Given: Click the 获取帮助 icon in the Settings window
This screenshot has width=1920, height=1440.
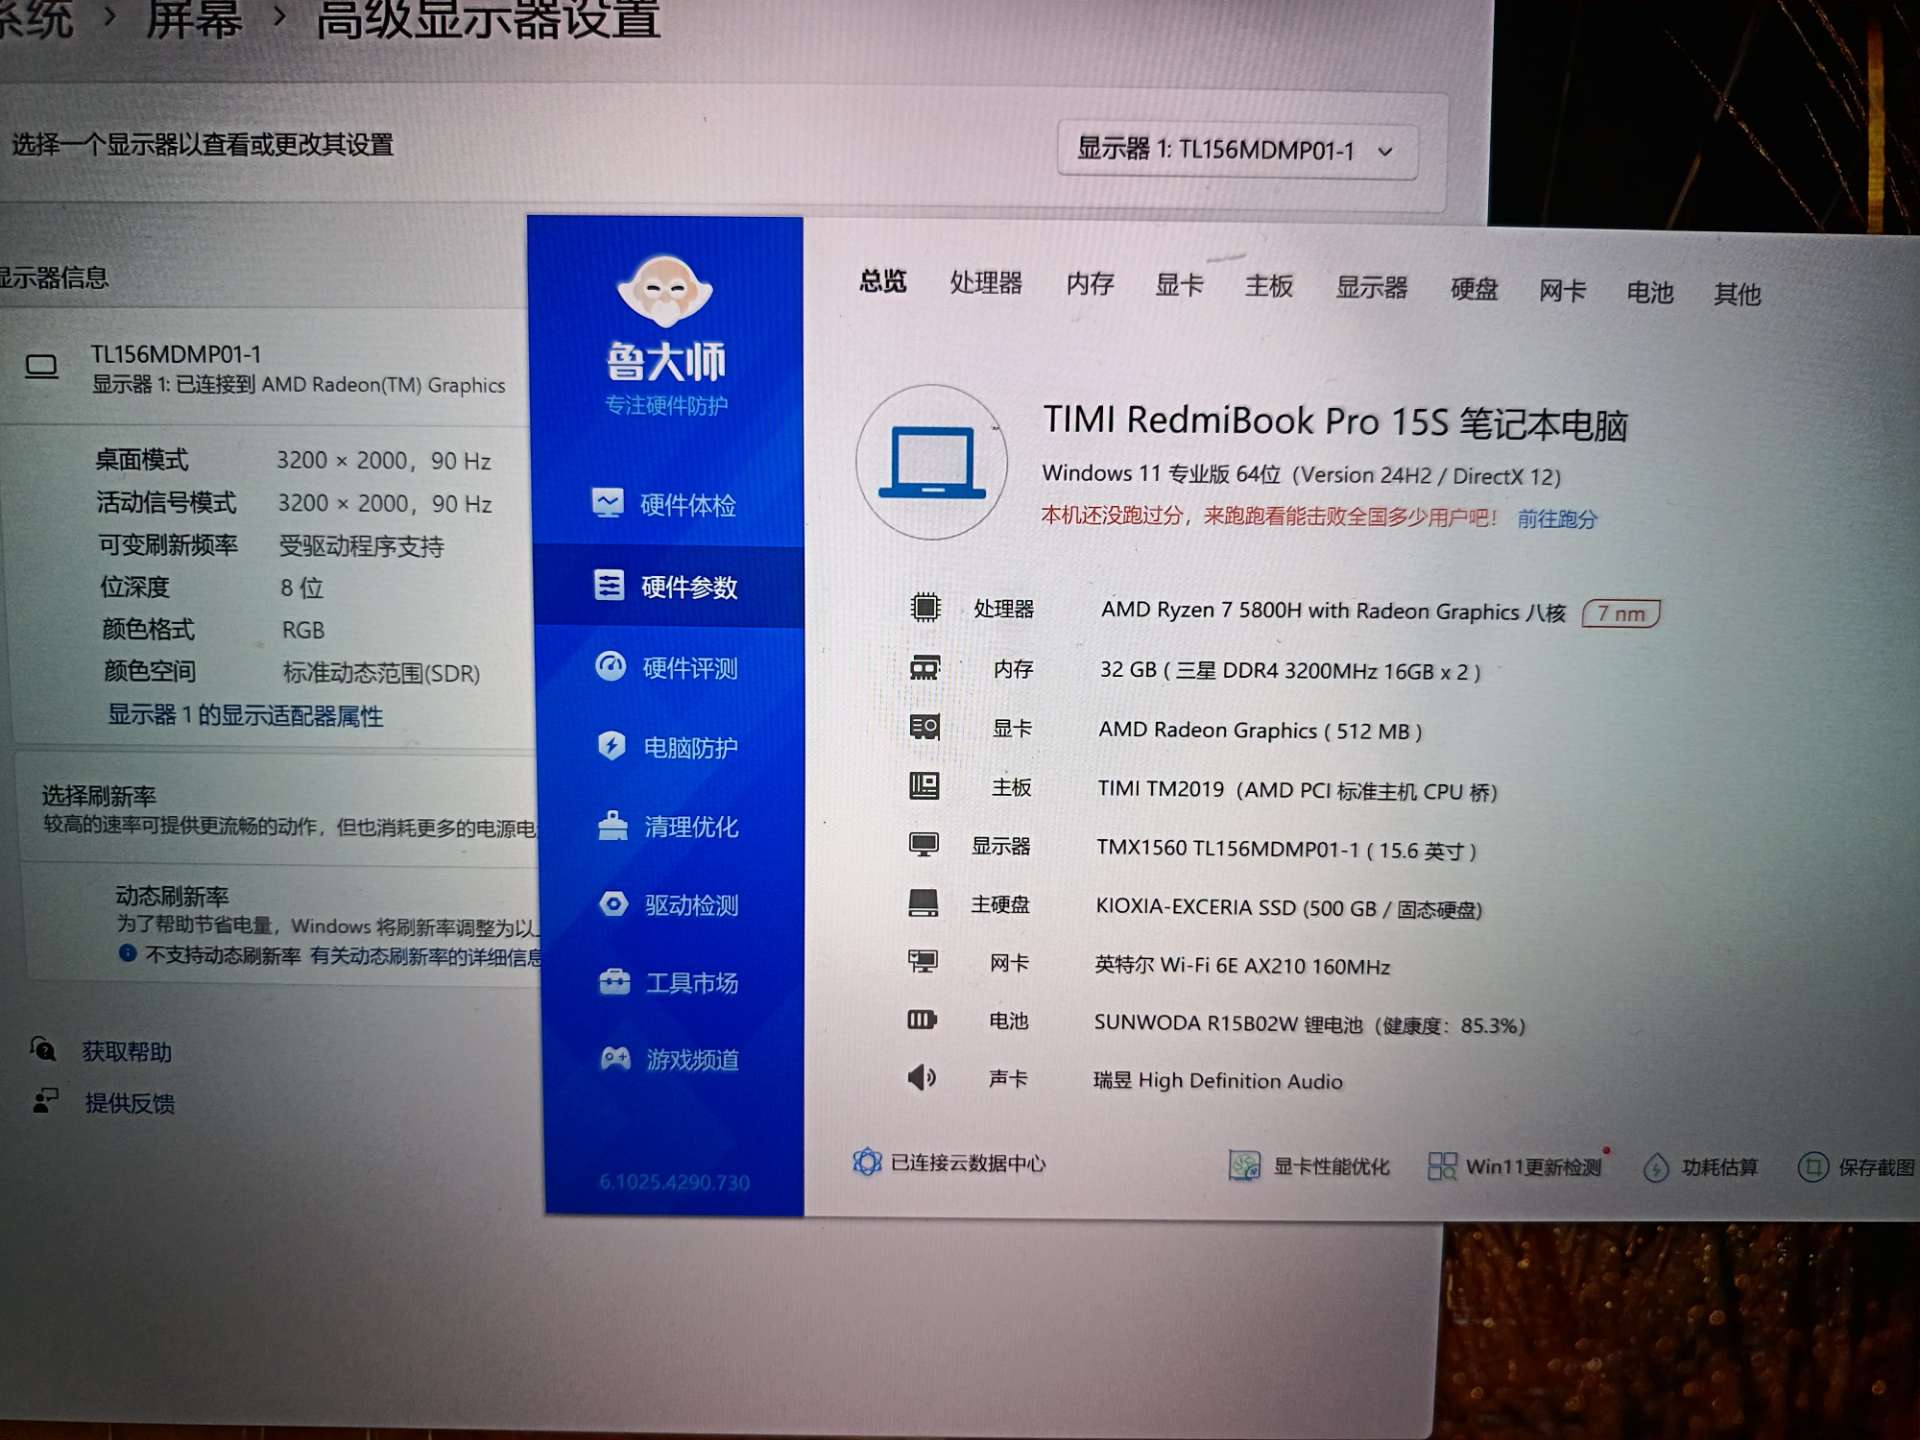Looking at the screenshot, I should 43,1049.
